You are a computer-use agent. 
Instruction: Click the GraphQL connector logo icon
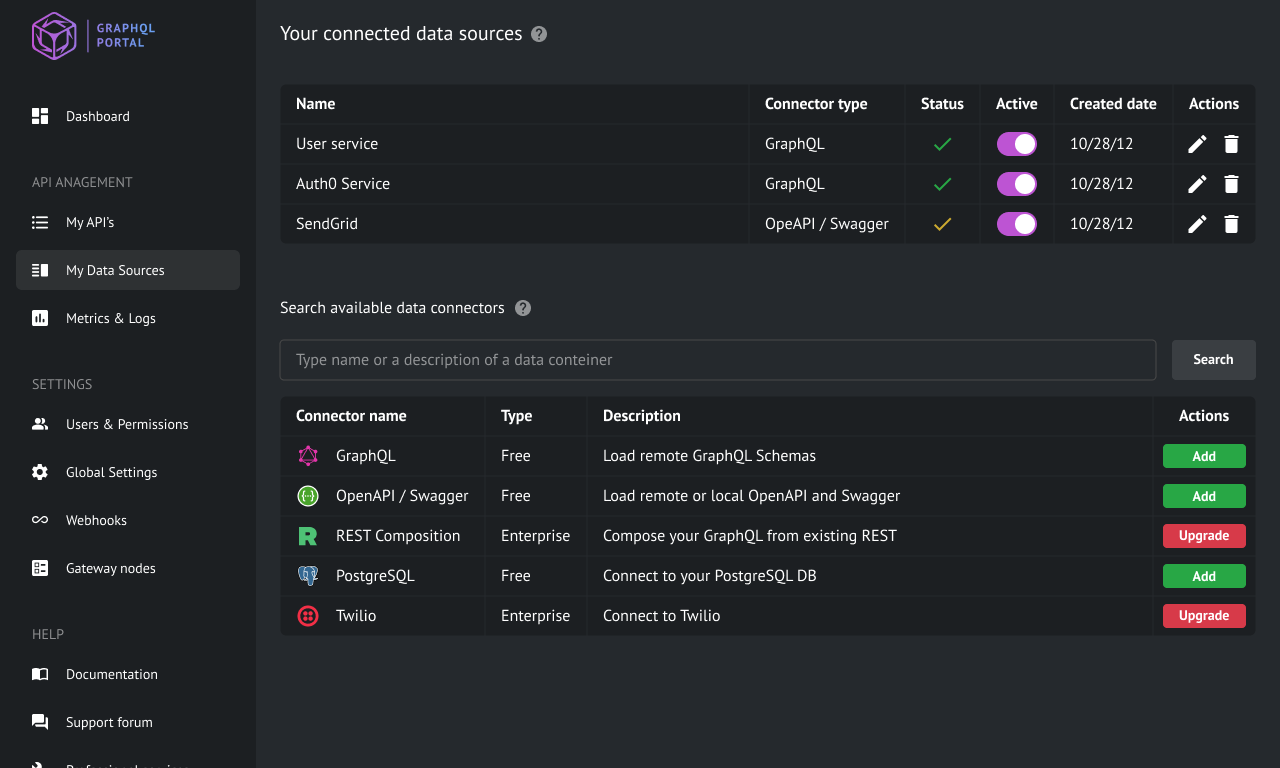click(308, 456)
